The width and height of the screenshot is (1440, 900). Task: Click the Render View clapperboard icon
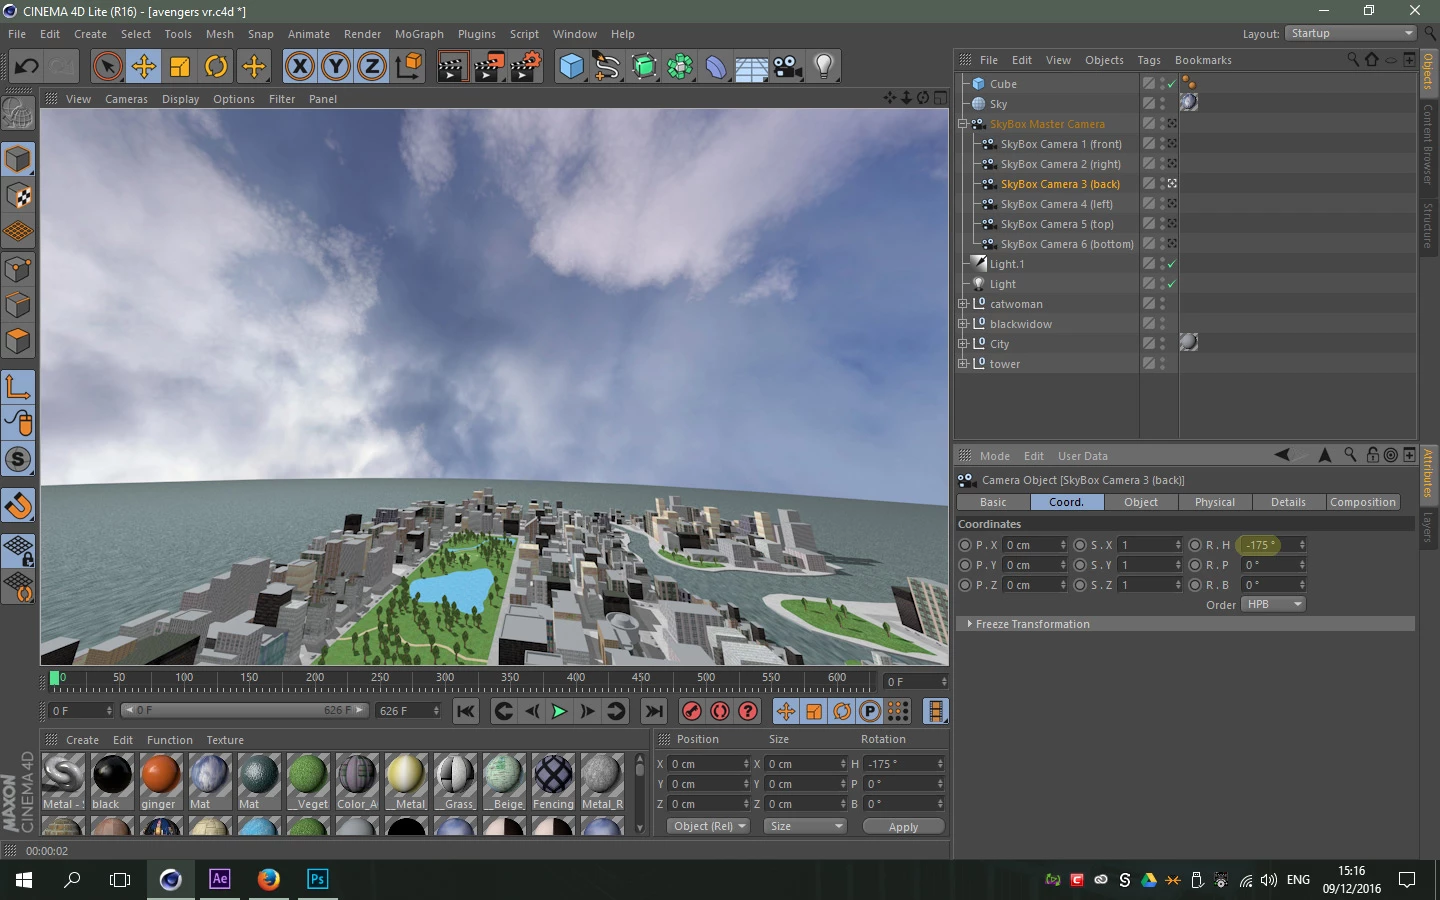(452, 67)
